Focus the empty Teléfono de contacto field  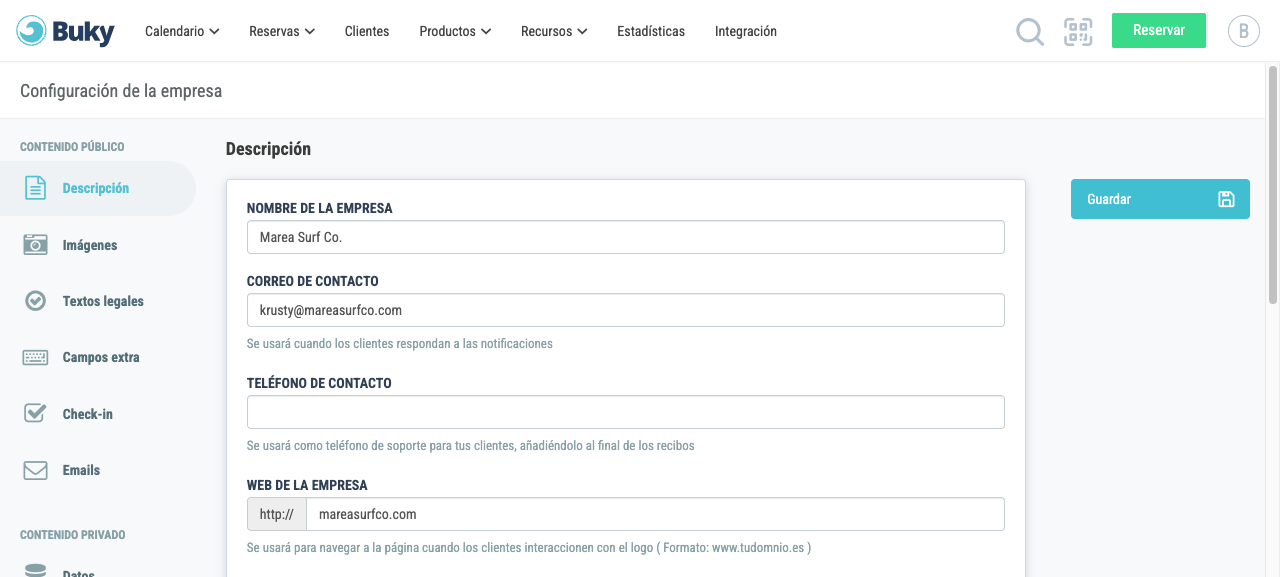pyautogui.click(x=626, y=412)
